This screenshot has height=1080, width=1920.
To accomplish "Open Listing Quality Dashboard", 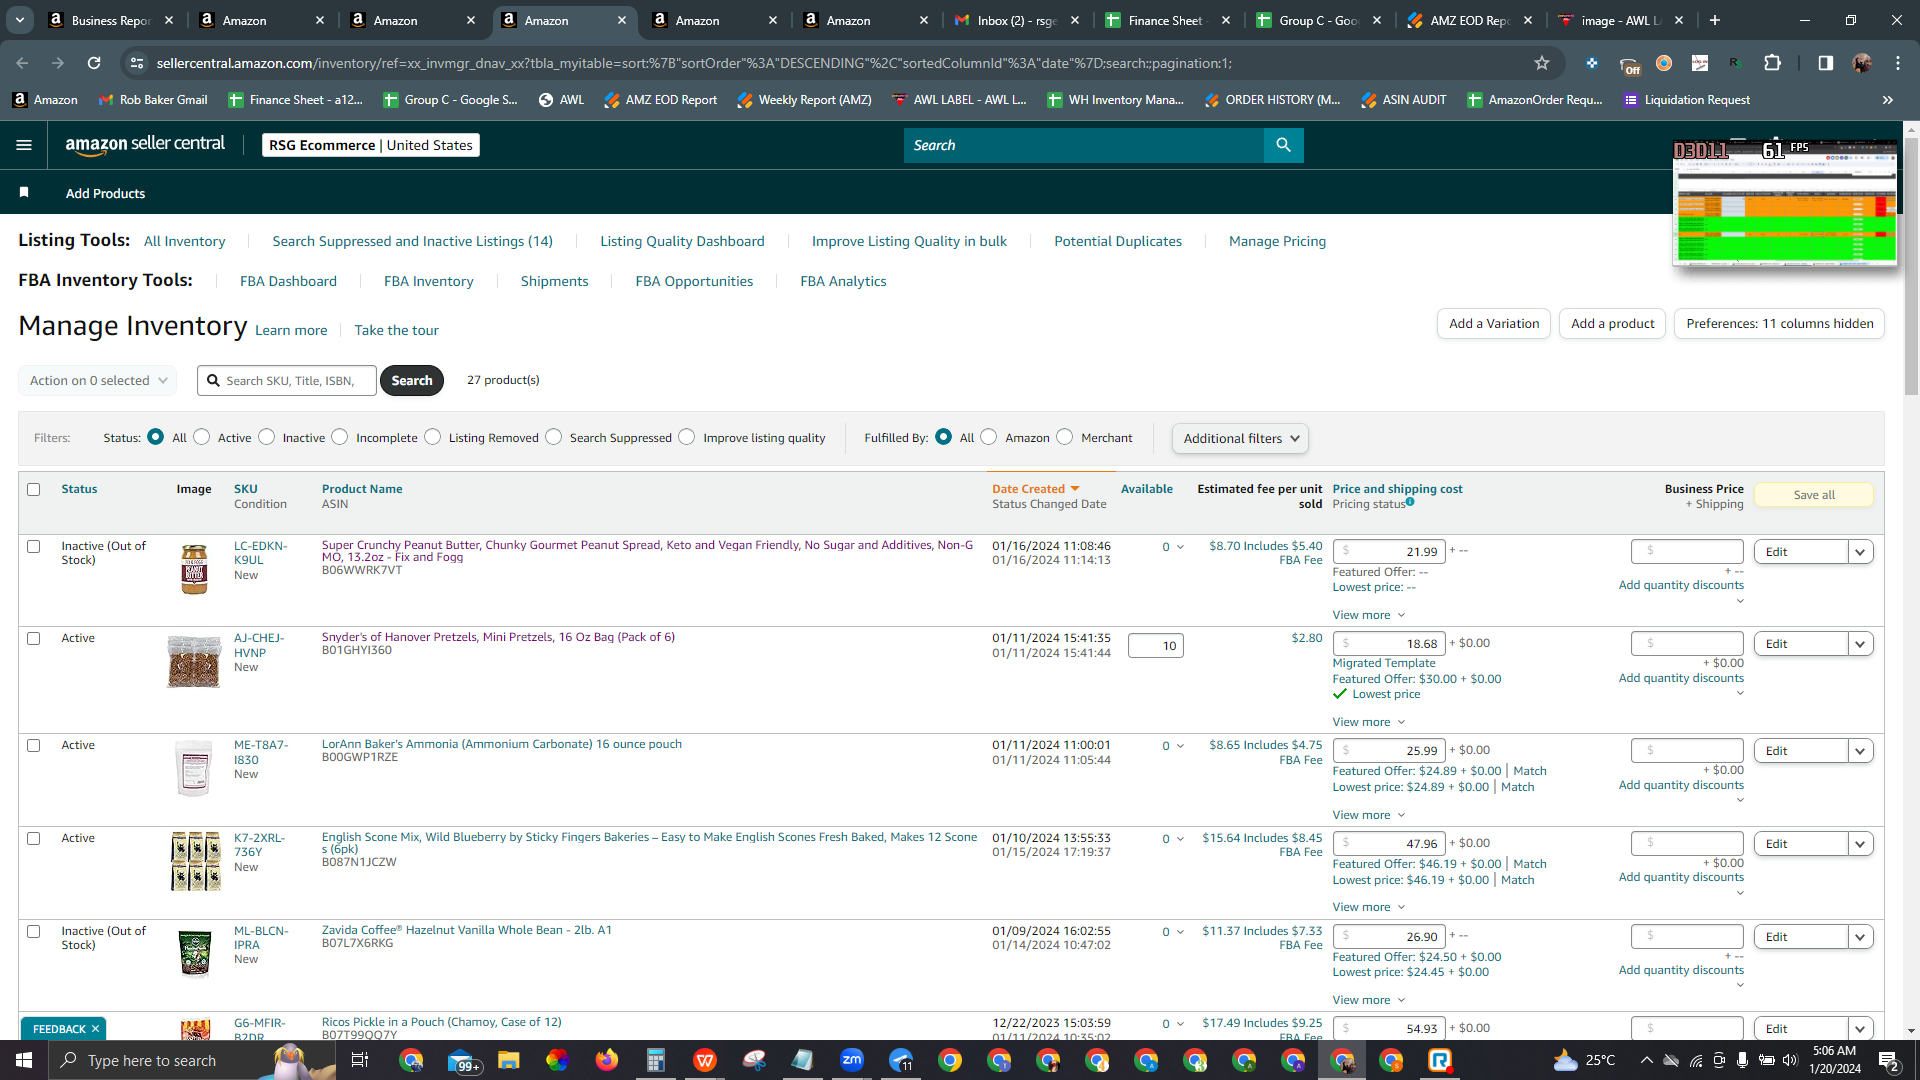I will click(682, 241).
